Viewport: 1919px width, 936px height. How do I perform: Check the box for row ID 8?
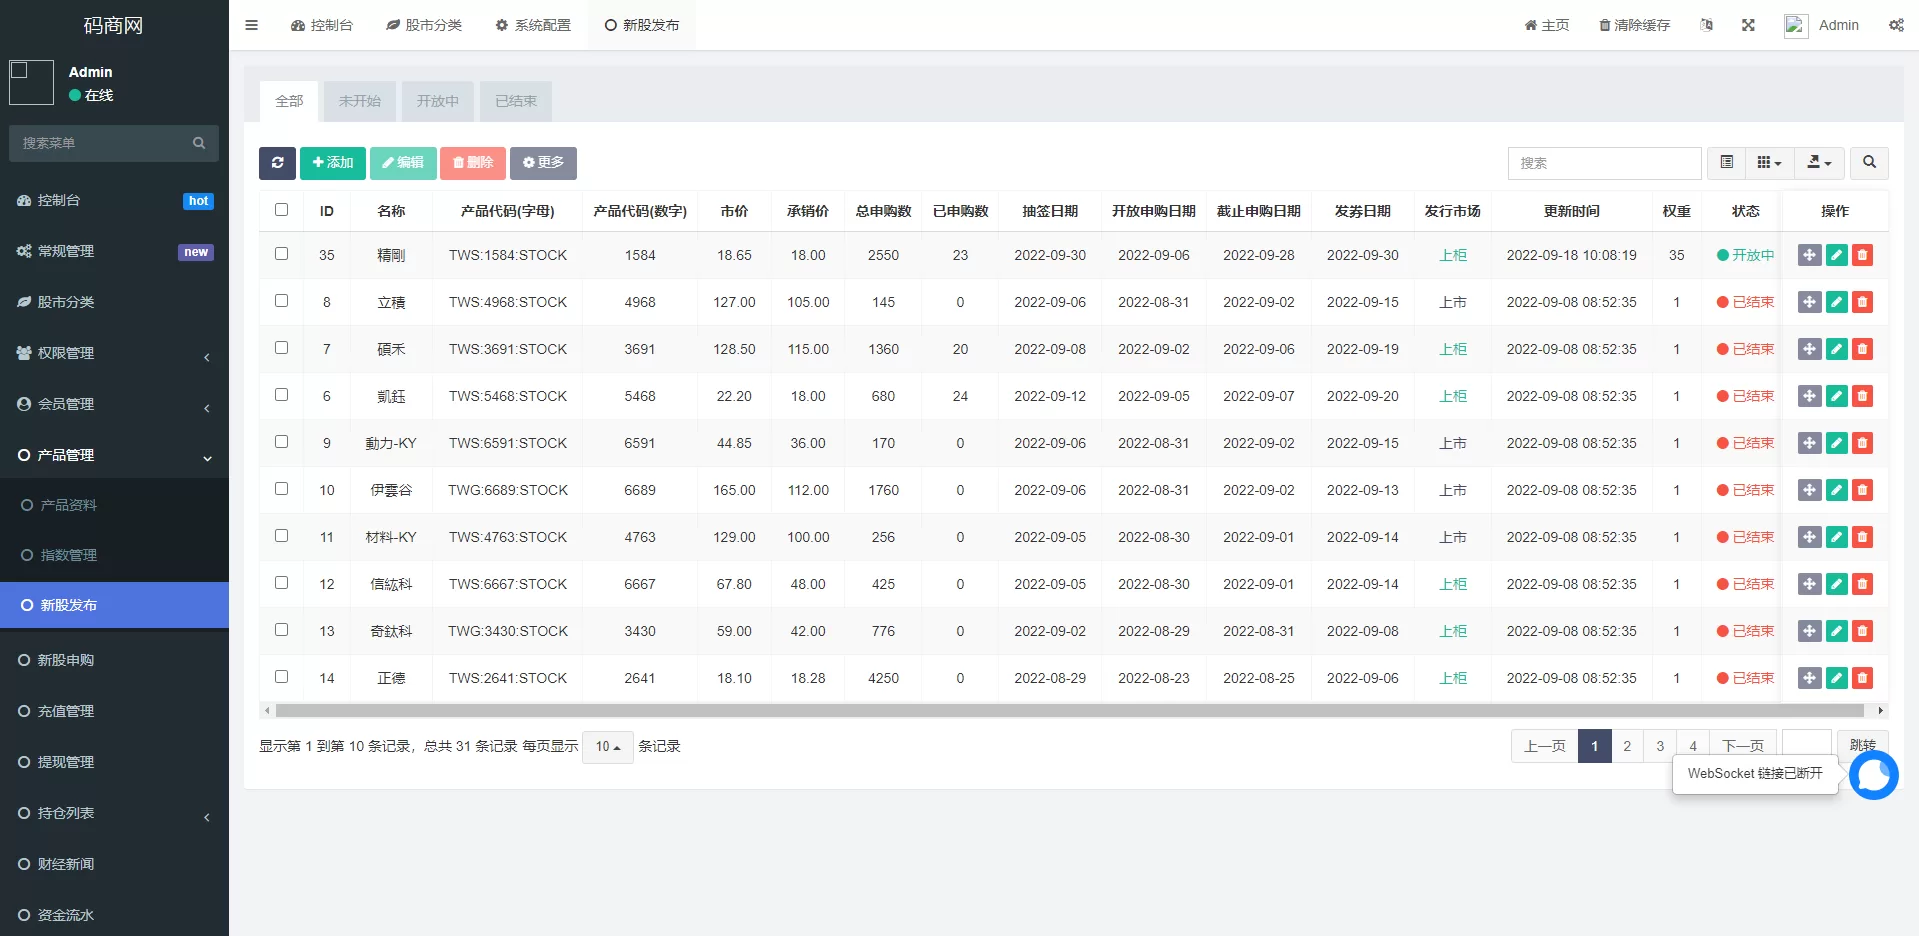tap(281, 301)
